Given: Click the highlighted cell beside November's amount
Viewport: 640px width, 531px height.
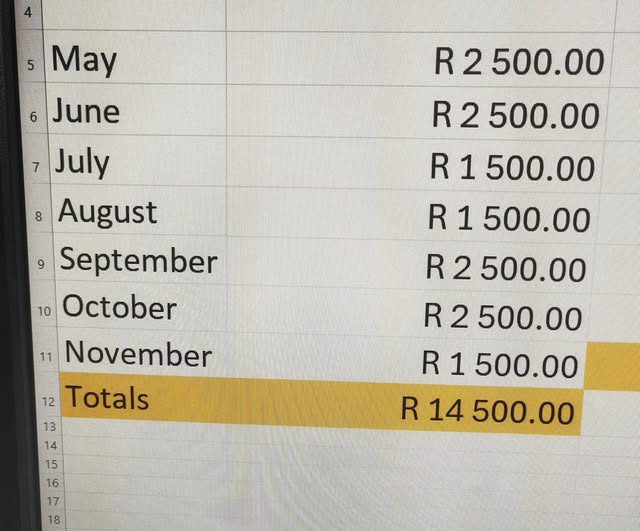Looking at the screenshot, I should [613, 367].
